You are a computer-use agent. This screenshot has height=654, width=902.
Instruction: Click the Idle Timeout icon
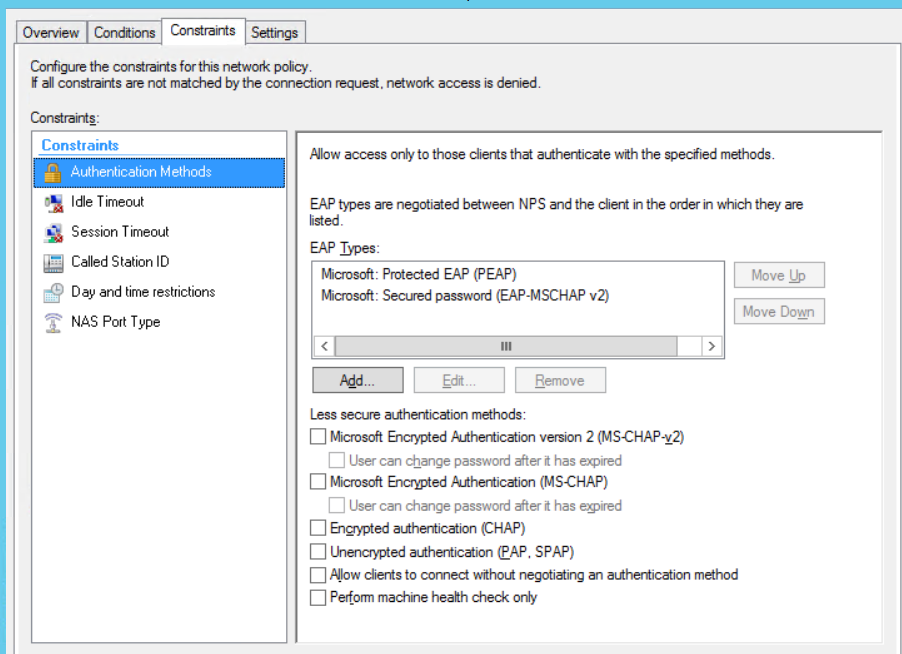(53, 202)
